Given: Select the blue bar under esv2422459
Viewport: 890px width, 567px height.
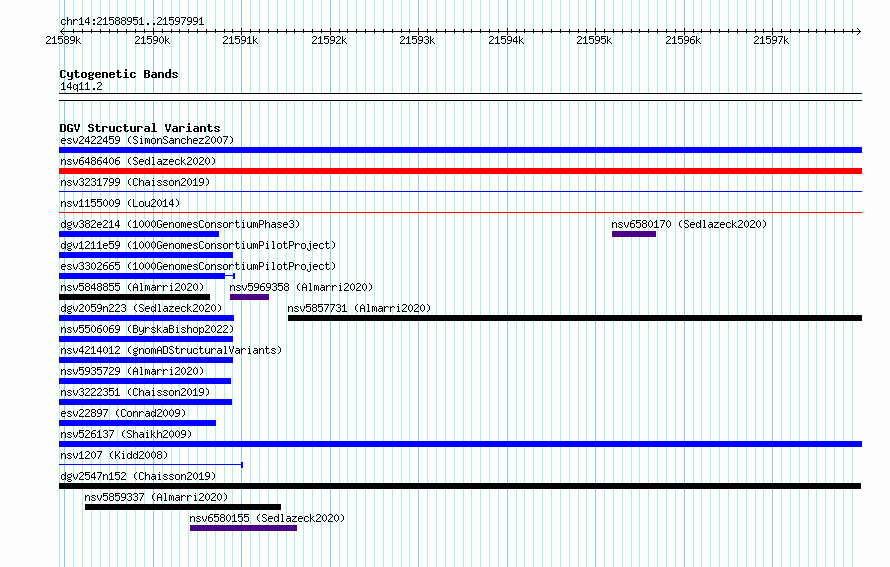Looking at the screenshot, I should [x=460, y=150].
